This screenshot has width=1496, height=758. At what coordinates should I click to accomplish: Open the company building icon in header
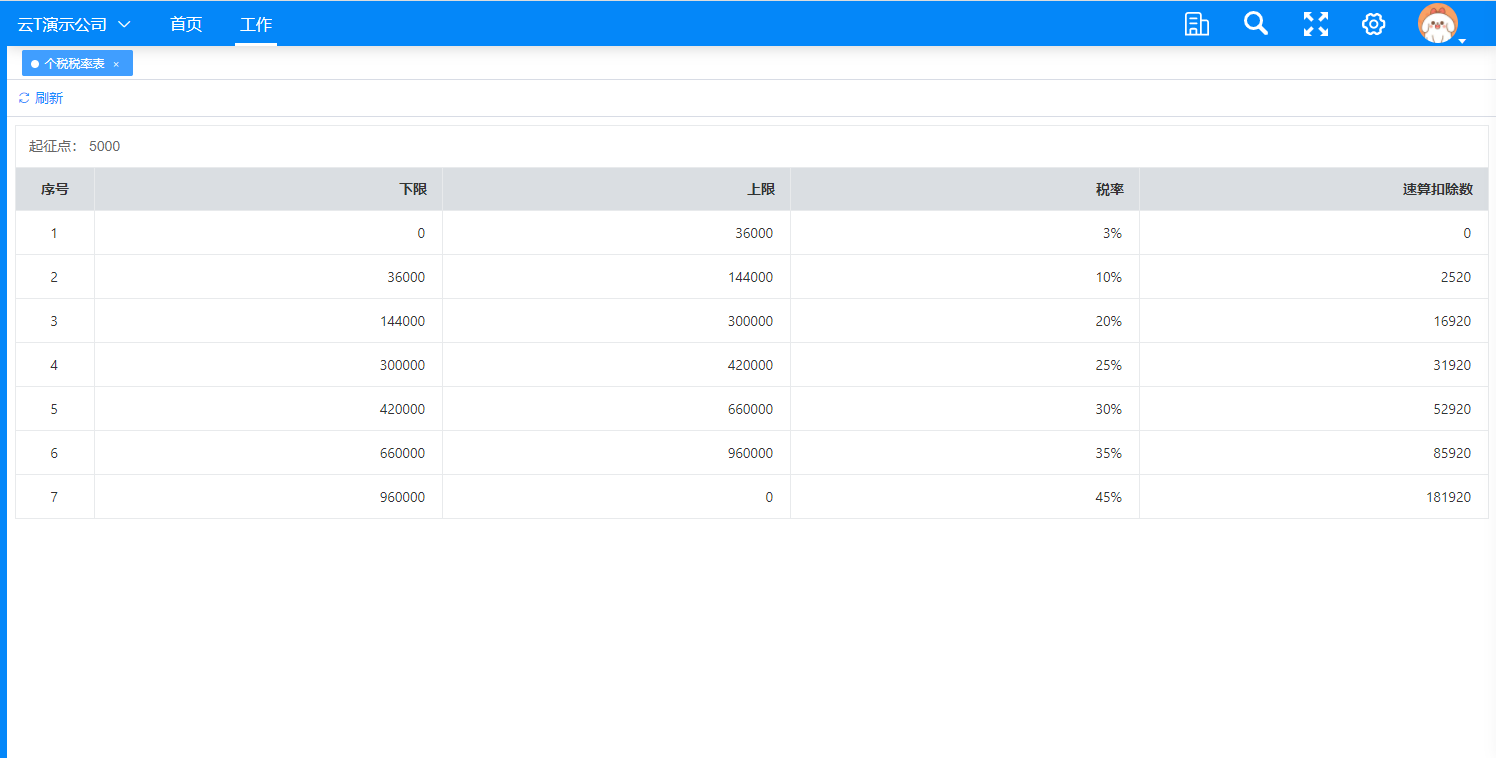click(1196, 24)
